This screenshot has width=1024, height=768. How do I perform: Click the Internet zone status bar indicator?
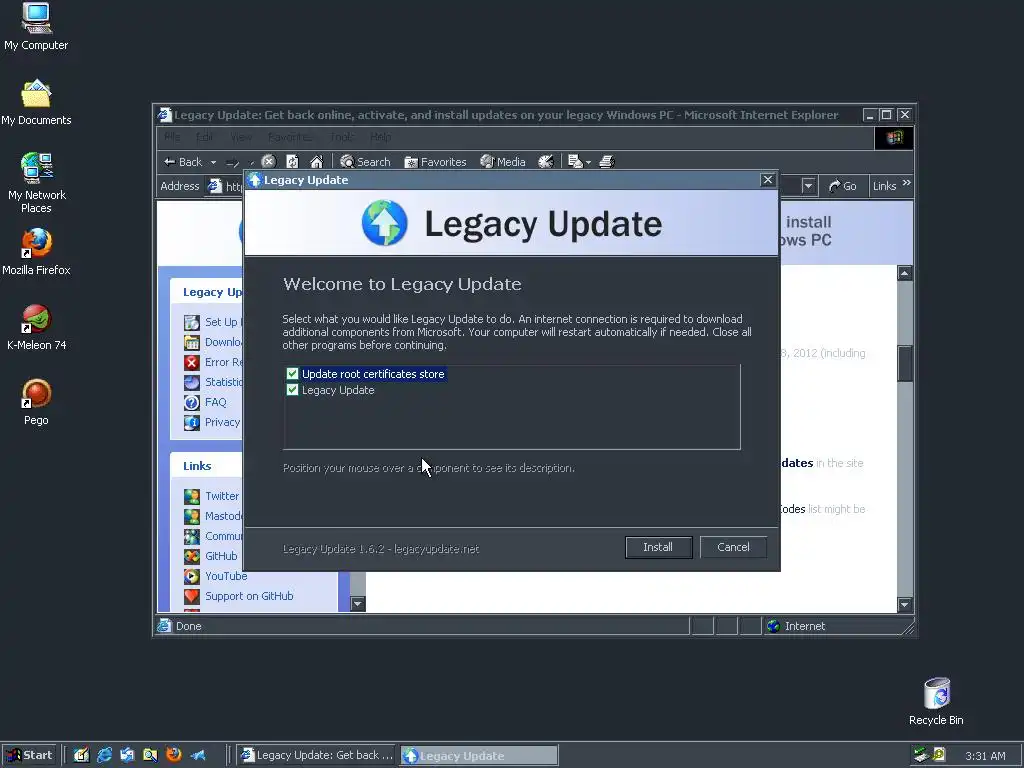coord(797,626)
